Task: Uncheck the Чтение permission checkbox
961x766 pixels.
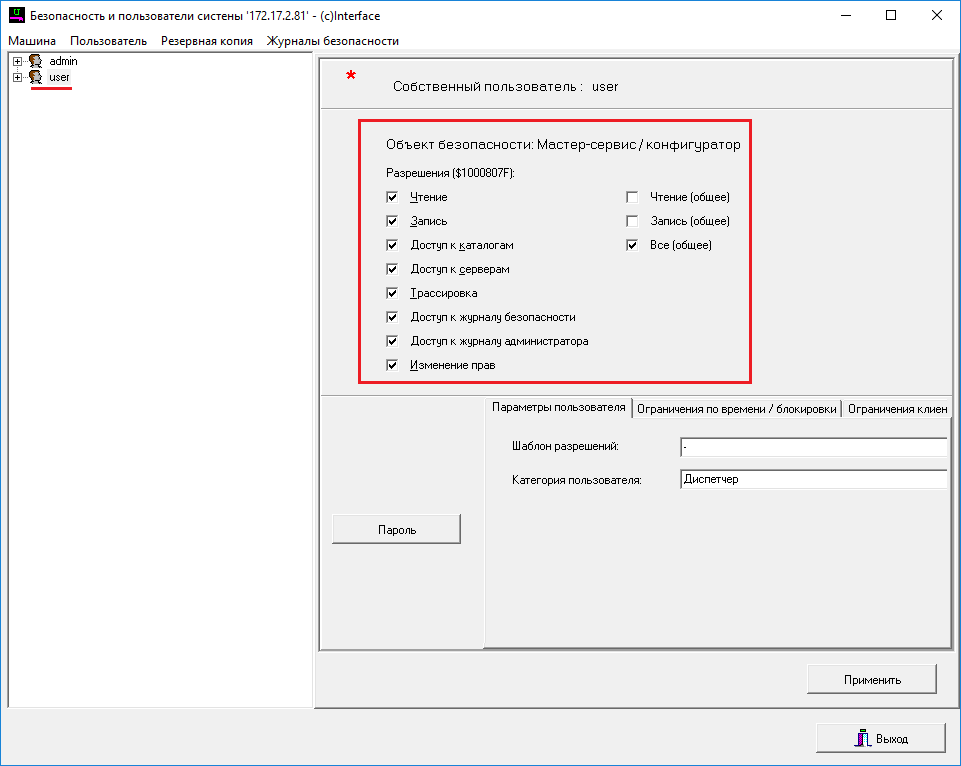Action: pos(392,198)
